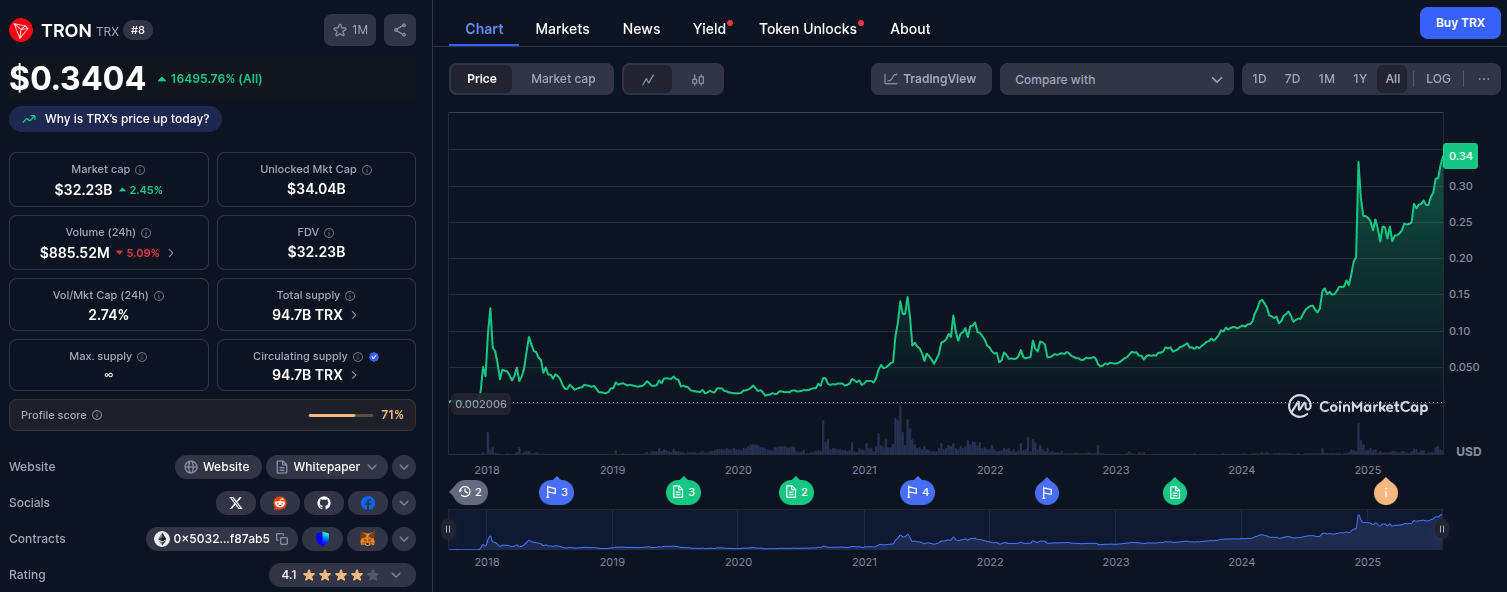Click the info icon beside Unlocked Mkt Cap
The image size is (1507, 592).
coord(367,170)
